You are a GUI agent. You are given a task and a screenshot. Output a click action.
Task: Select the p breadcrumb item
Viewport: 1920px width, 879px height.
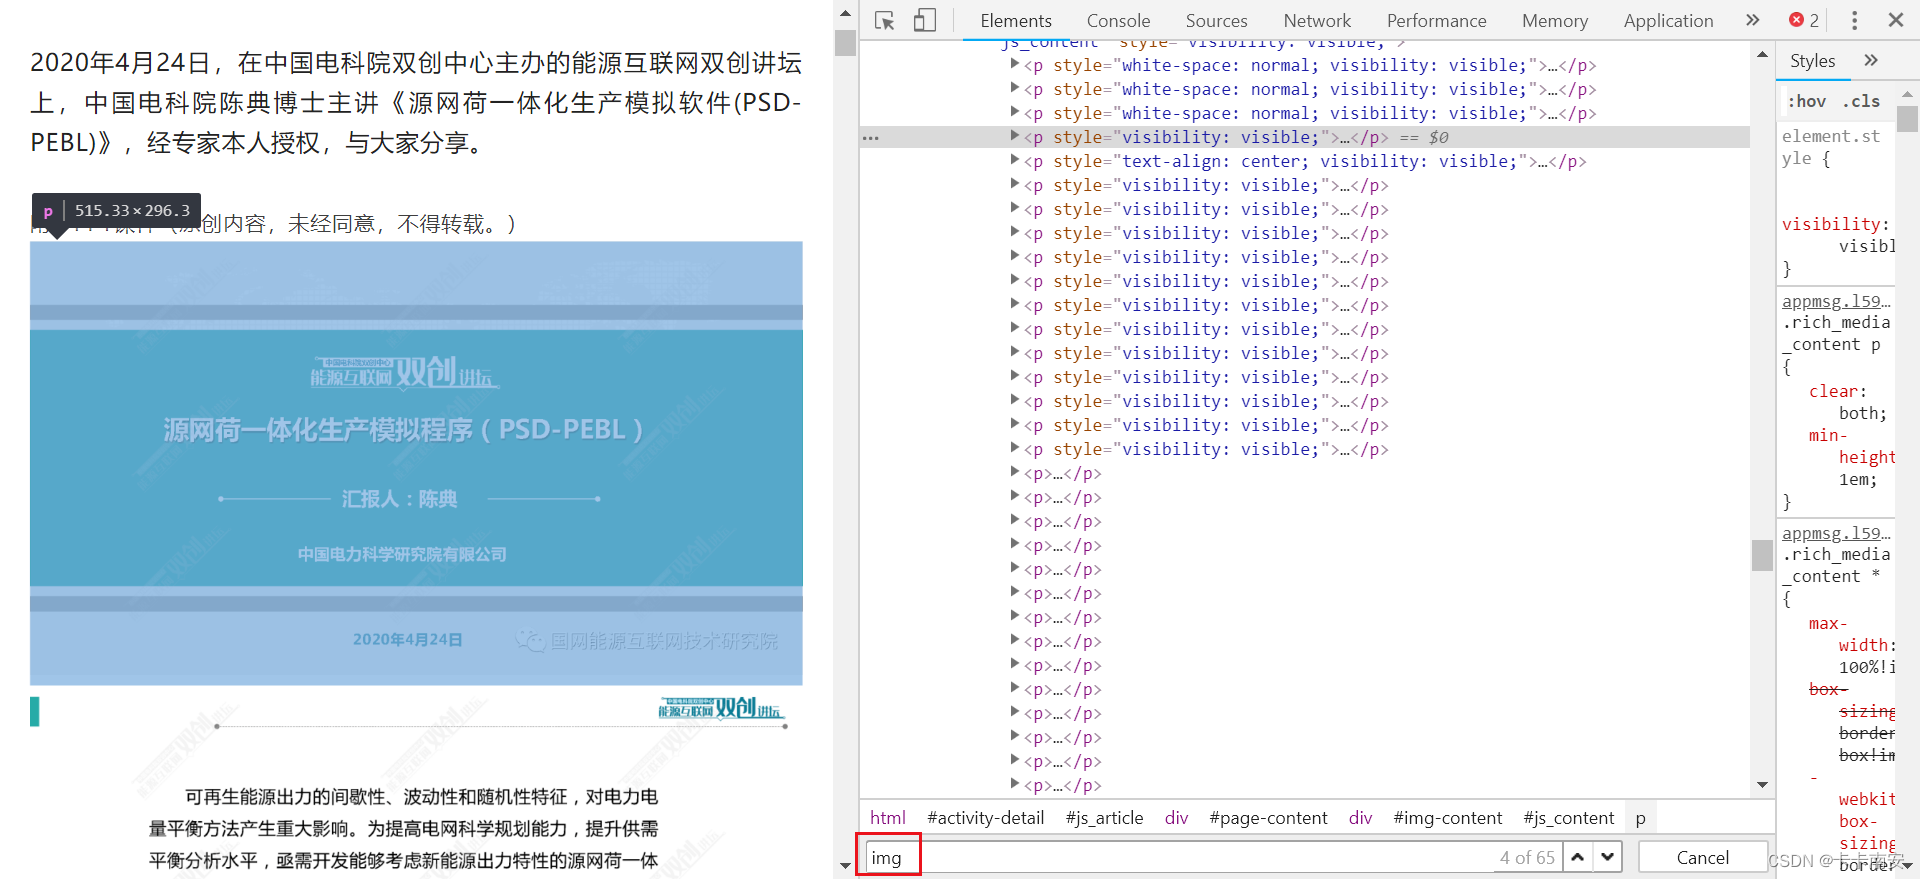click(1640, 817)
